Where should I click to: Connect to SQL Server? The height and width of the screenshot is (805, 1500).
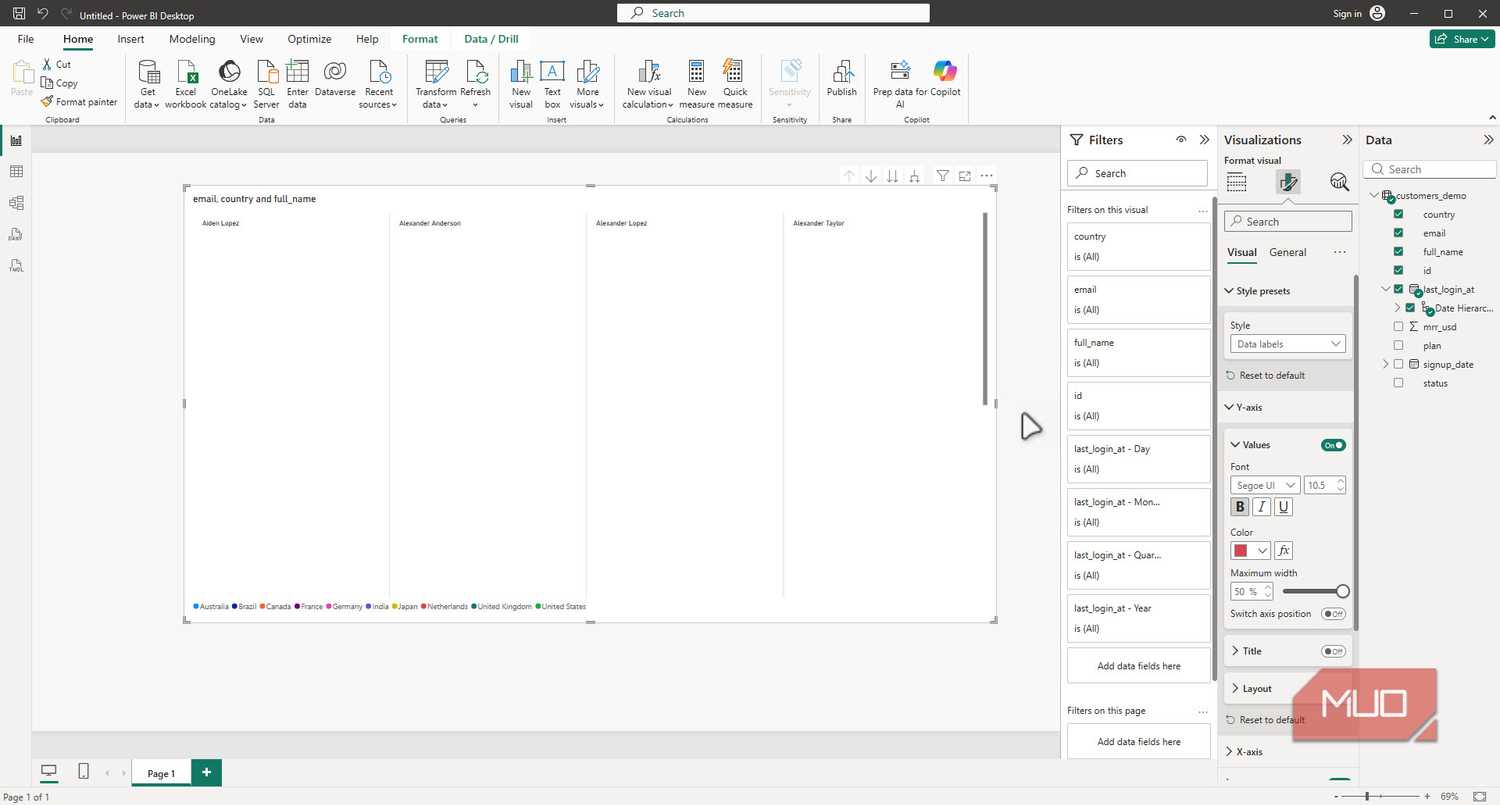267,84
